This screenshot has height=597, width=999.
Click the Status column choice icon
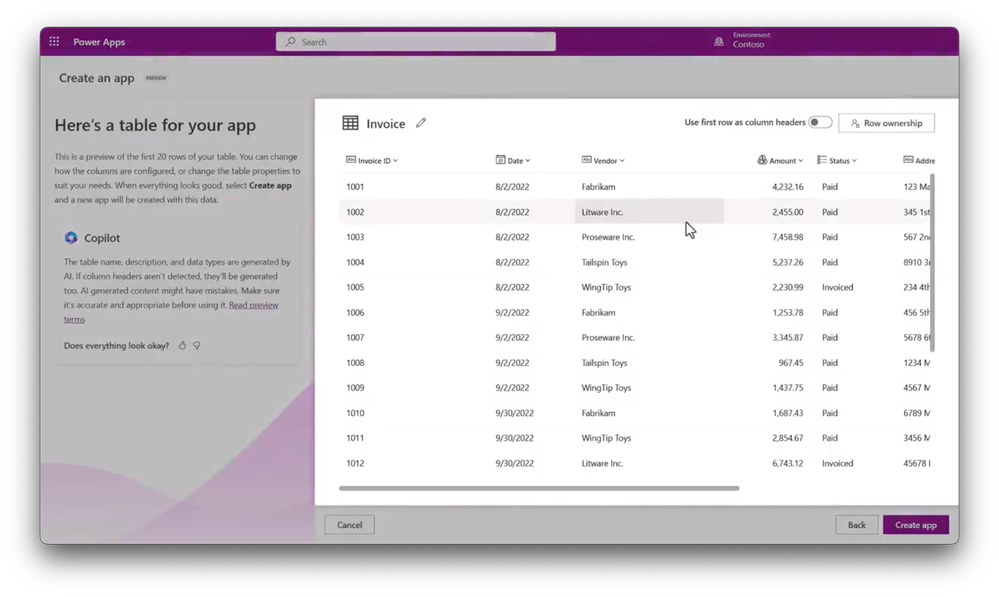point(822,160)
